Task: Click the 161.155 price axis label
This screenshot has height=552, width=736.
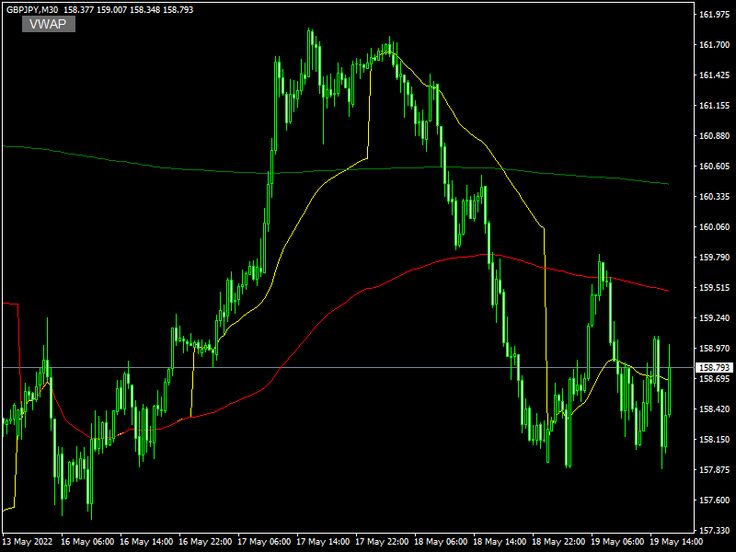Action: click(714, 106)
